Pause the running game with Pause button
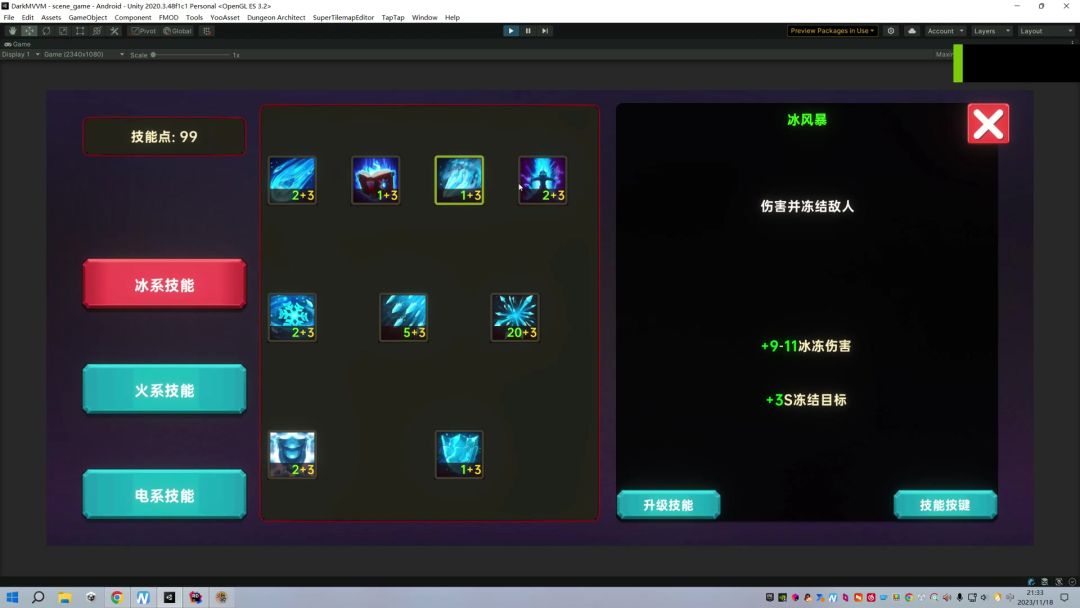This screenshot has width=1080, height=608. point(528,31)
